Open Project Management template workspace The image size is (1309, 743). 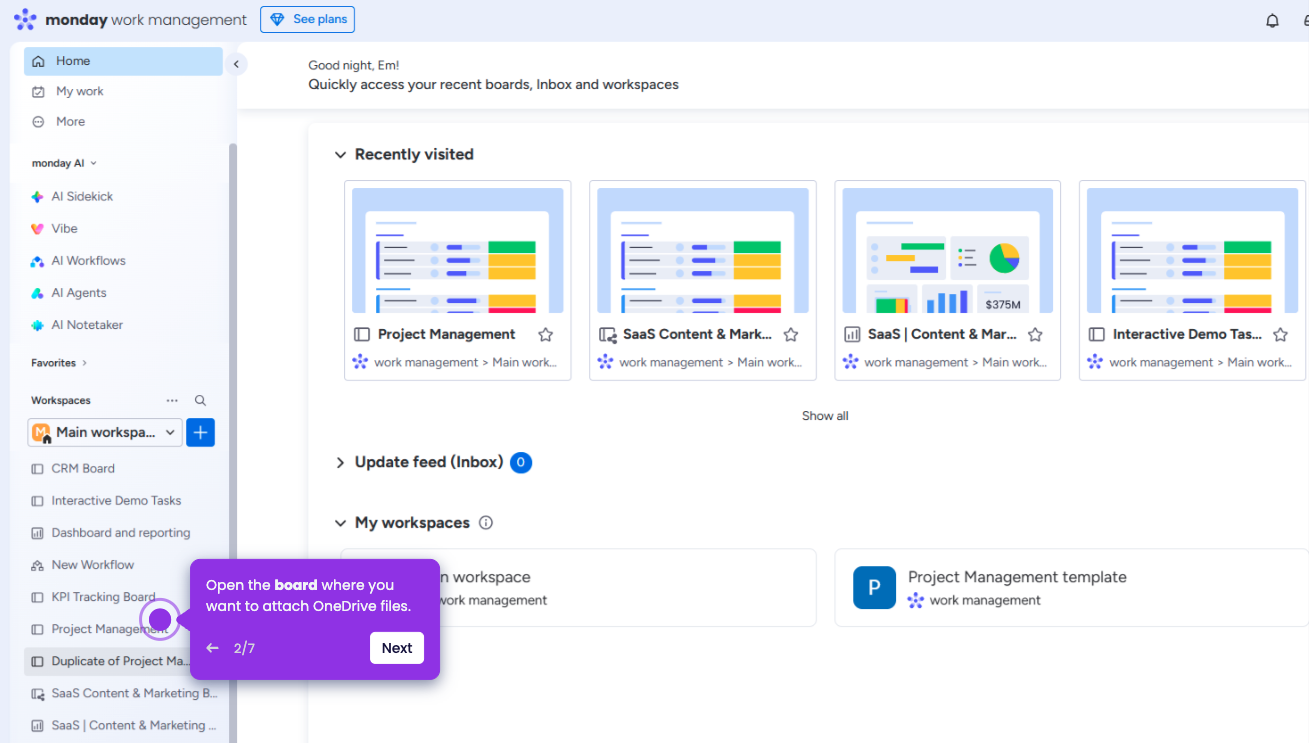click(x=1071, y=588)
